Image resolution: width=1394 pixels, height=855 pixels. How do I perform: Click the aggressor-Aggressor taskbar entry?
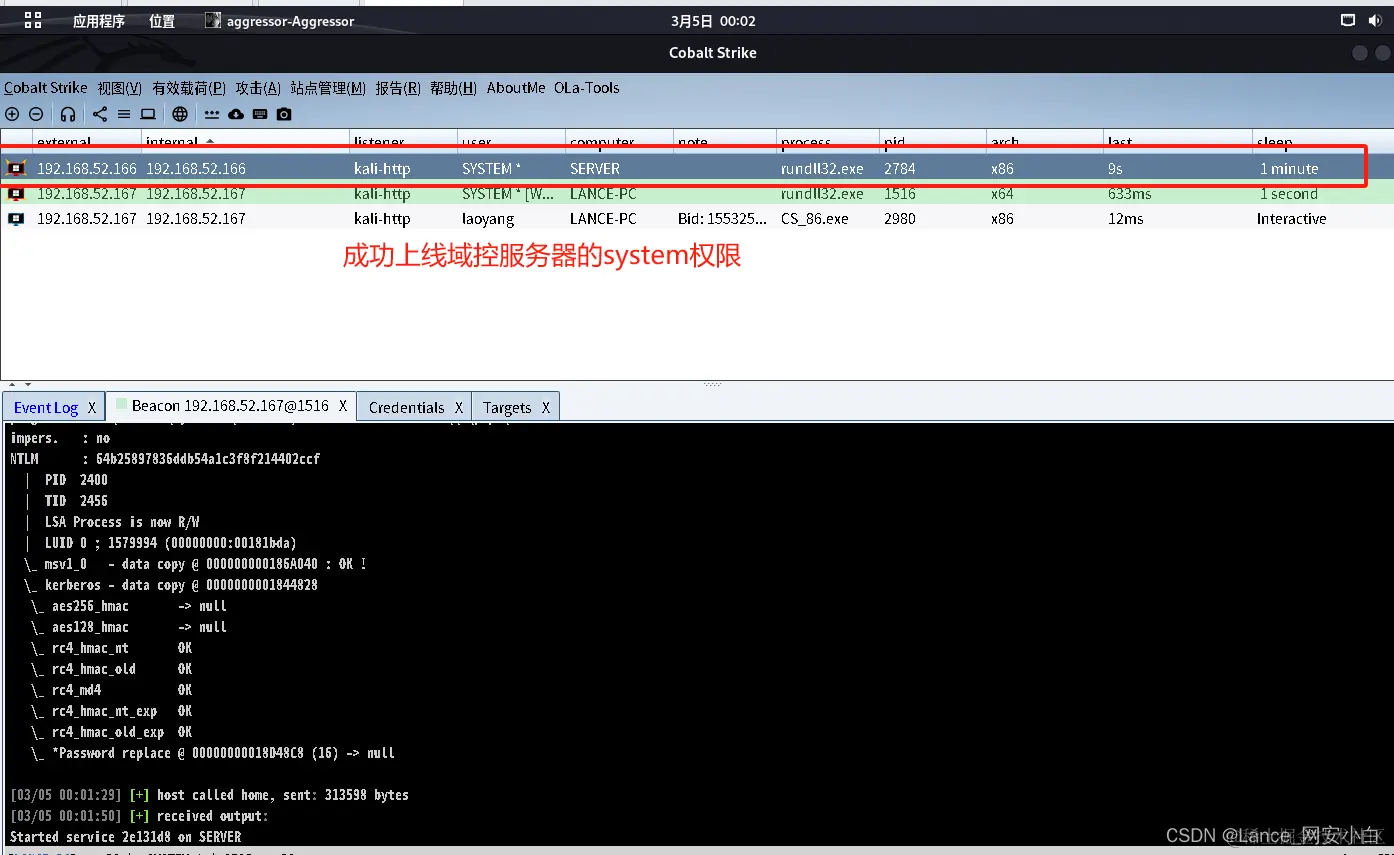(280, 21)
